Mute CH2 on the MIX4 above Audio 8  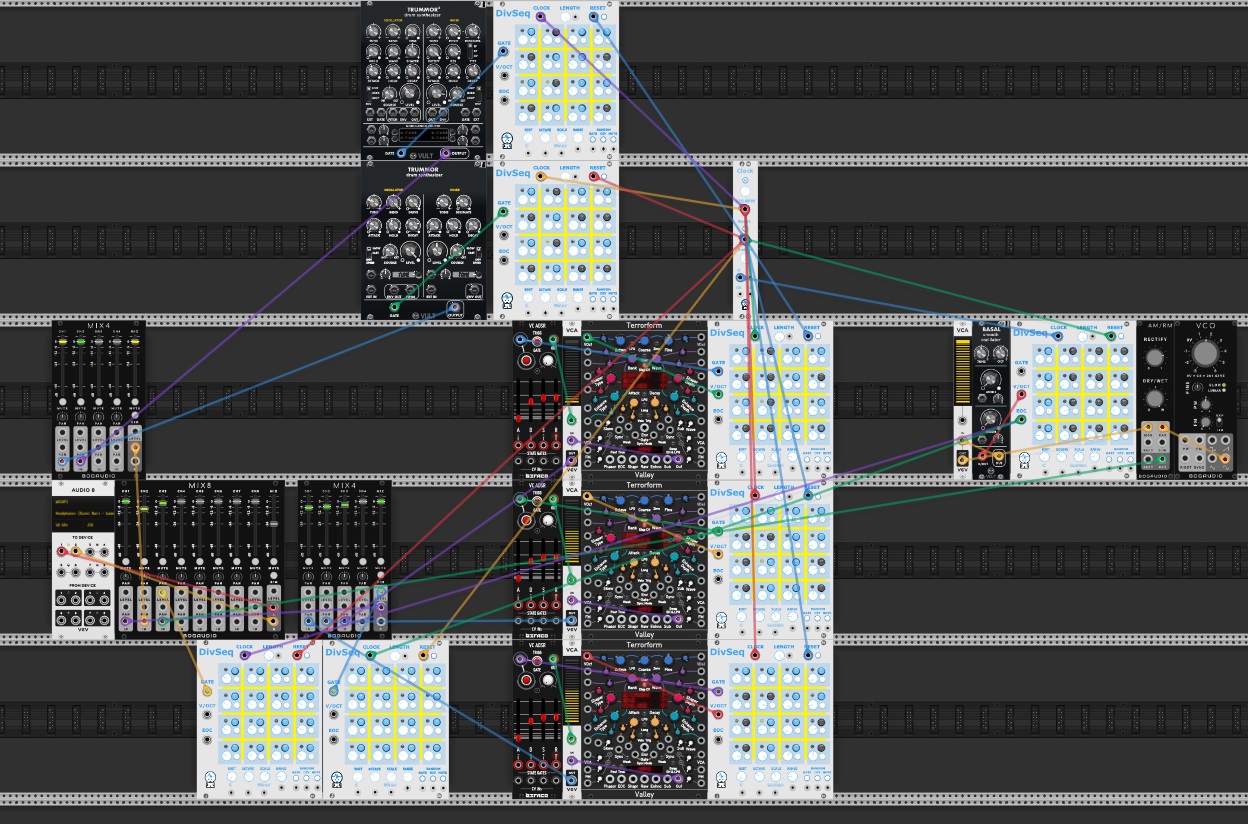[81, 402]
